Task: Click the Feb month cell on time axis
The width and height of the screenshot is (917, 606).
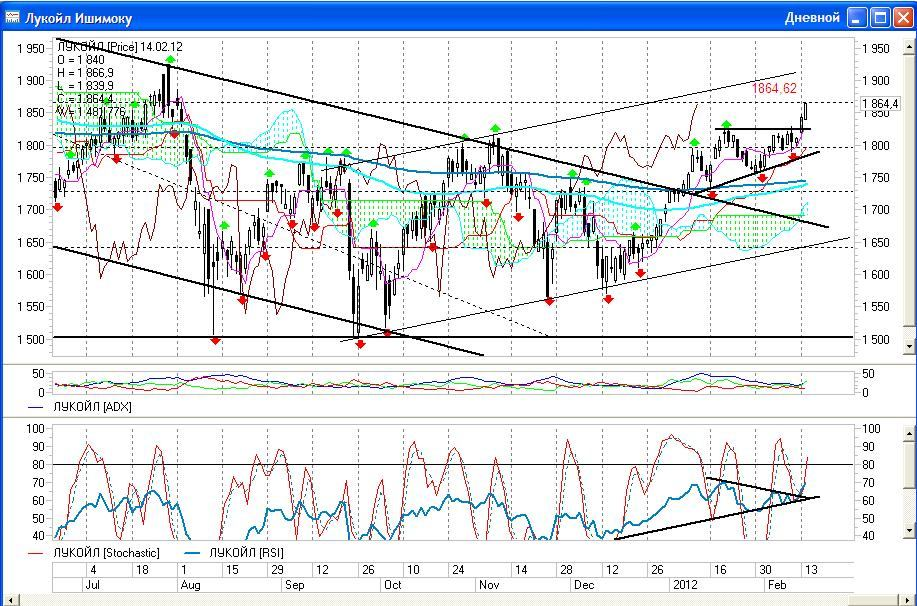Action: click(x=809, y=584)
